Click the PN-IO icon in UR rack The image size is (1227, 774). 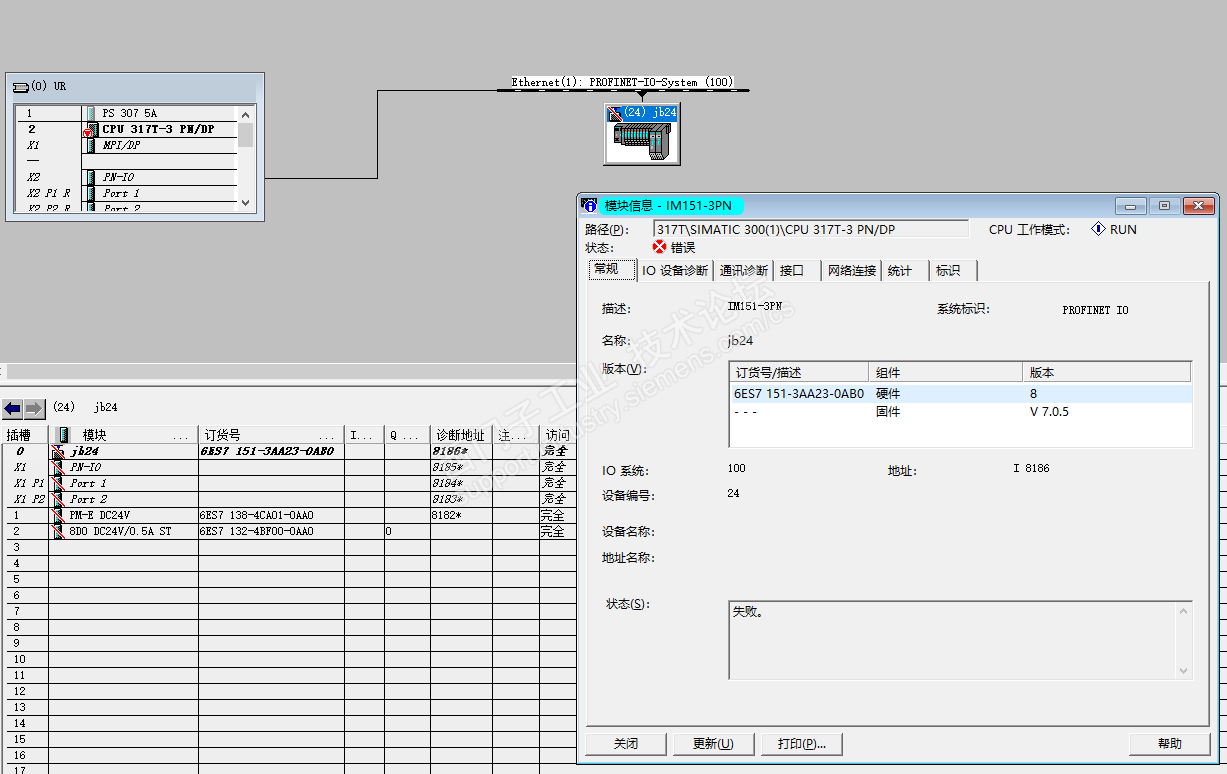coord(91,177)
